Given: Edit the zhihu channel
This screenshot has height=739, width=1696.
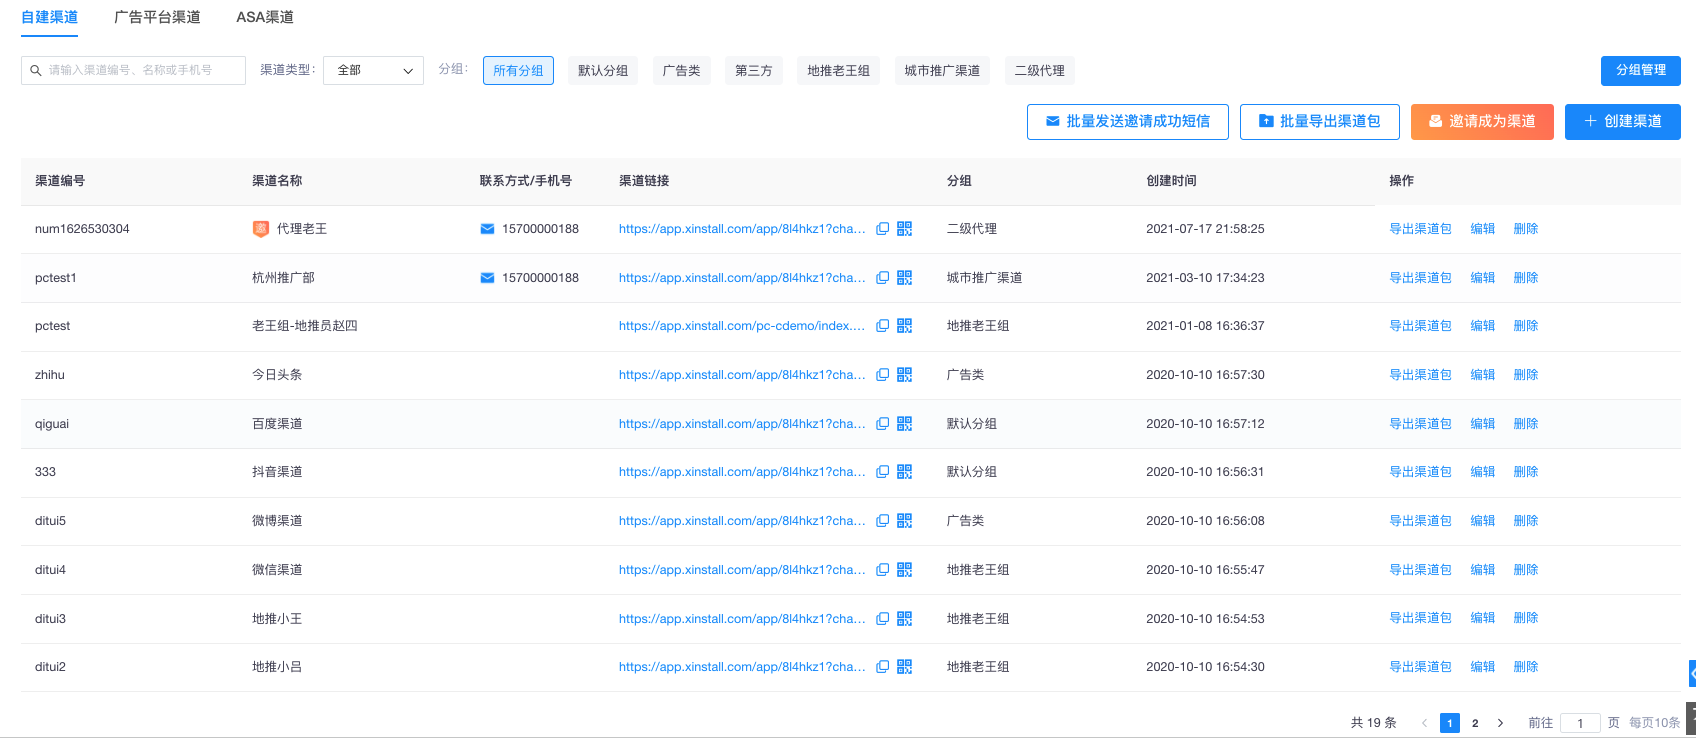Looking at the screenshot, I should click(1483, 375).
